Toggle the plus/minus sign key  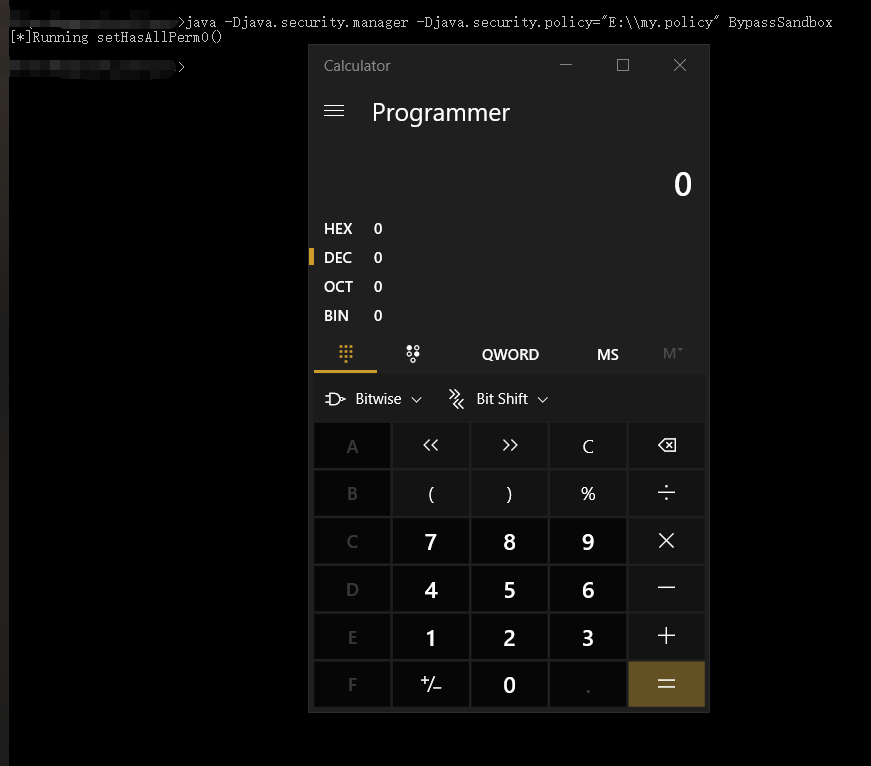tap(430, 685)
